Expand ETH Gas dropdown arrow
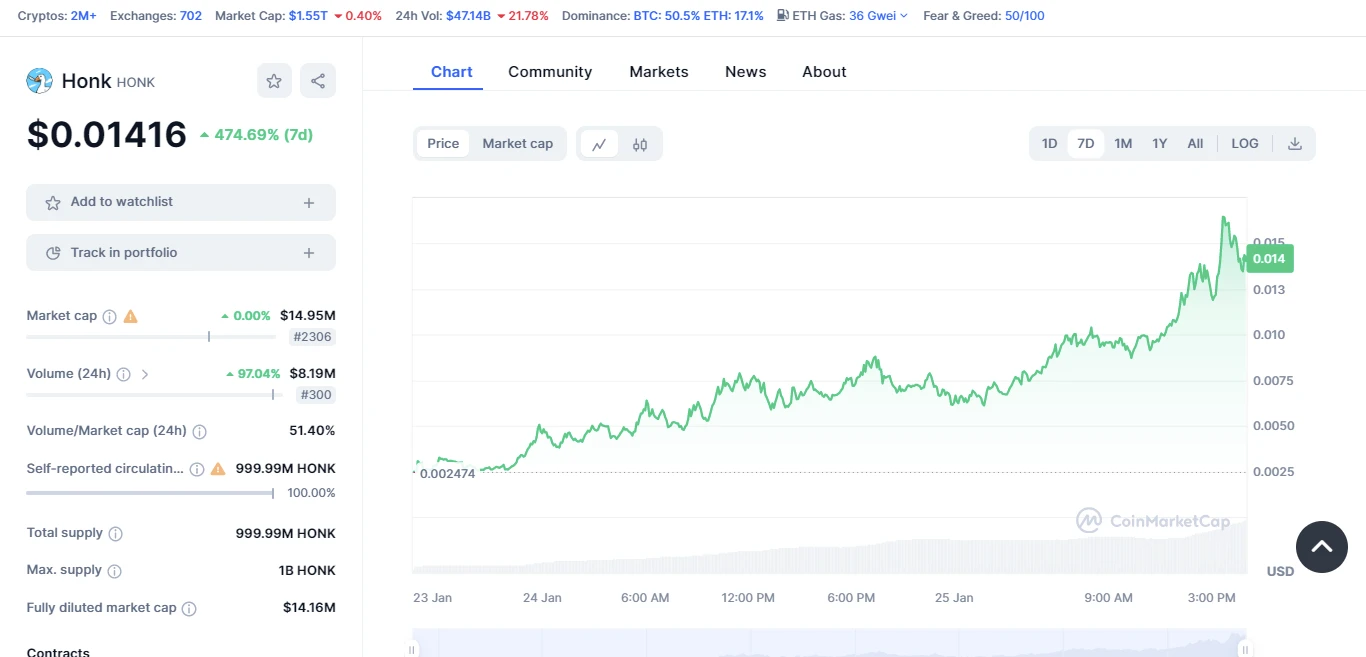Viewport: 1366px width, 657px height. click(x=904, y=16)
